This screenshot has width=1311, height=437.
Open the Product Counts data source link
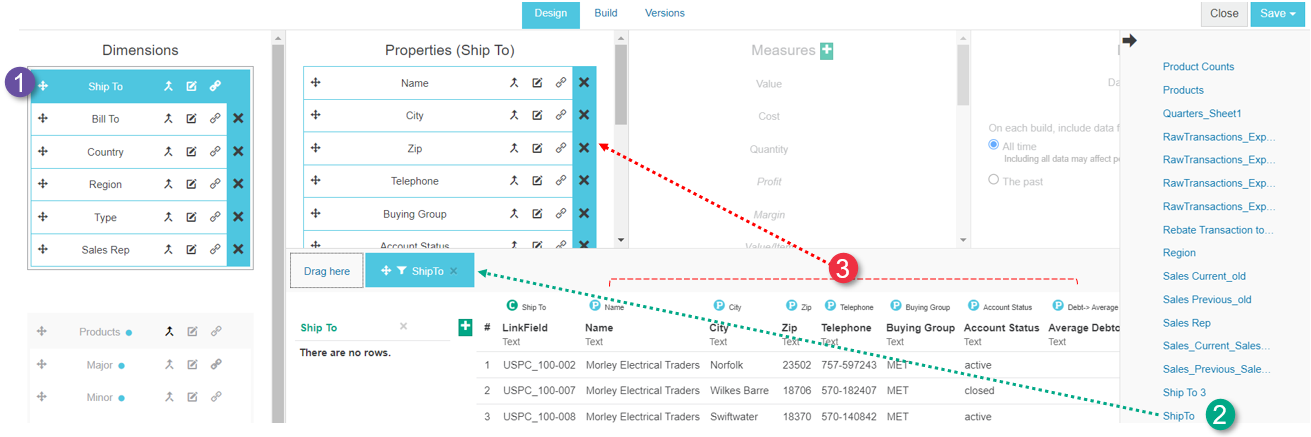1198,67
